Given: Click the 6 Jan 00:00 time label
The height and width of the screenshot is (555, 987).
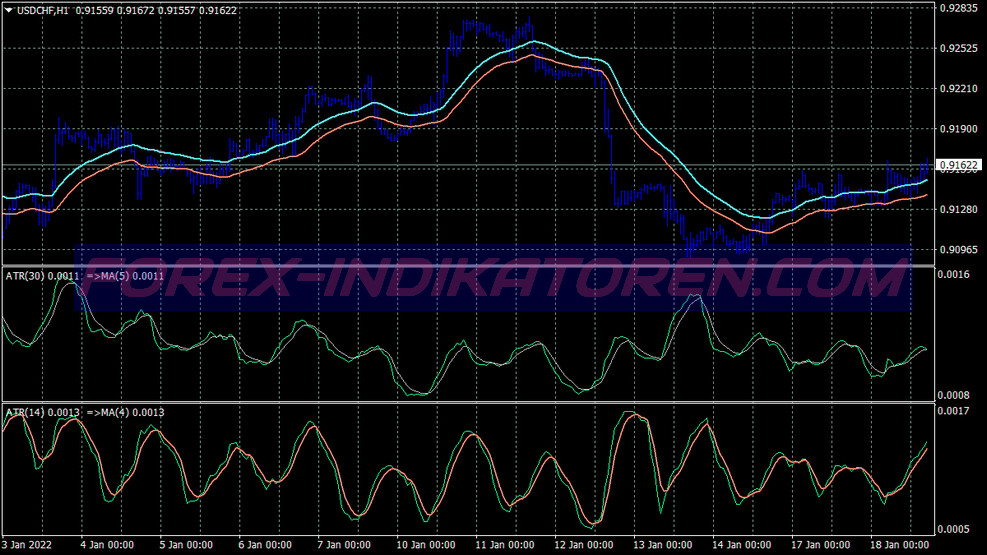Looking at the screenshot, I should [x=265, y=544].
